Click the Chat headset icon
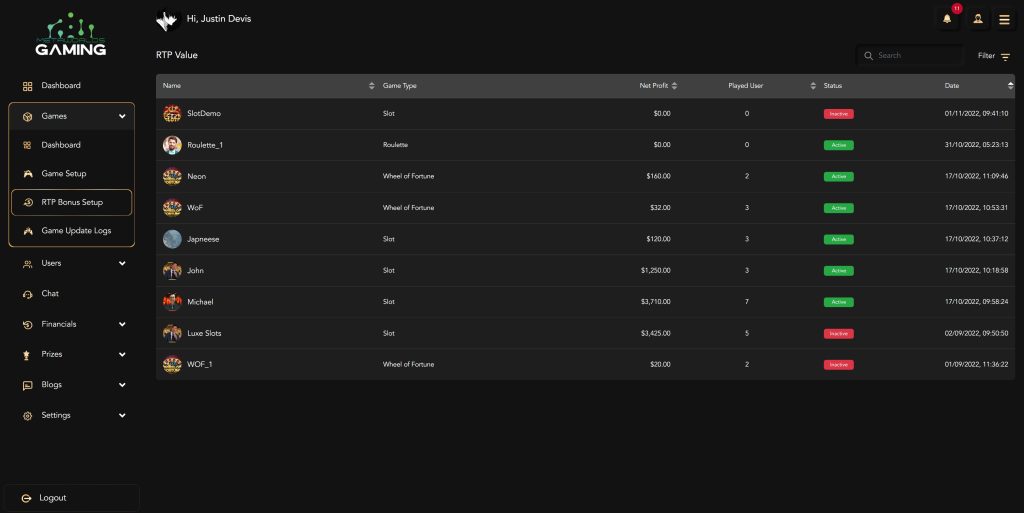This screenshot has height=513, width=1024. pos(28,294)
